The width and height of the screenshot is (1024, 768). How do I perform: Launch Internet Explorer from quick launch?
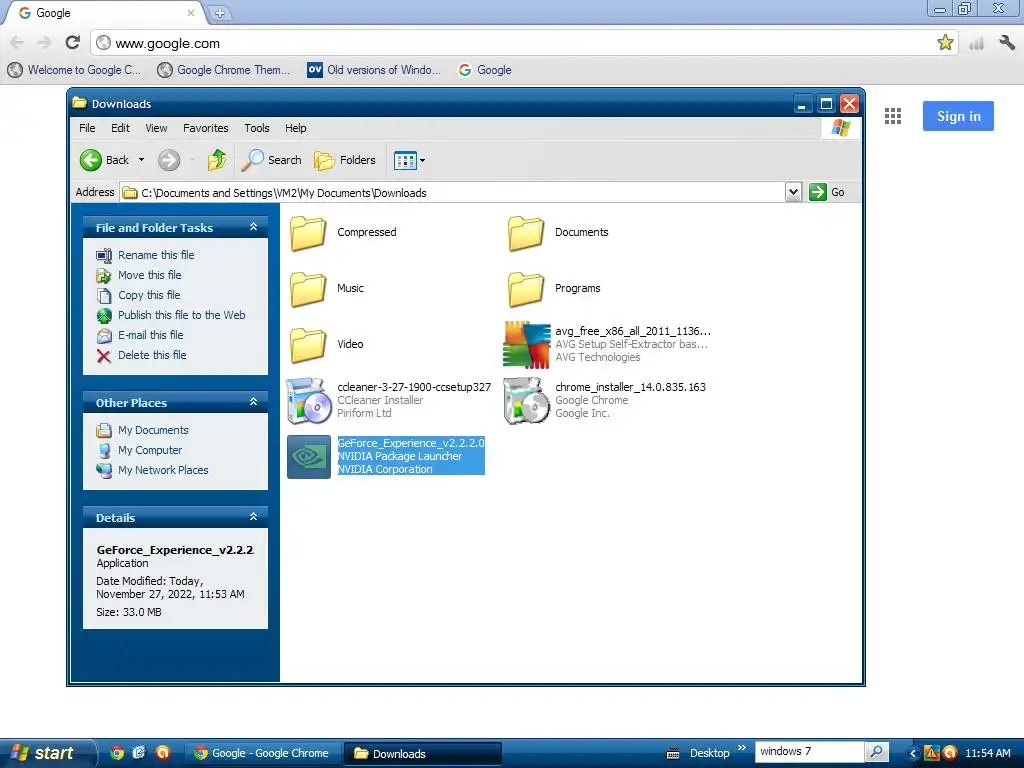(139, 753)
